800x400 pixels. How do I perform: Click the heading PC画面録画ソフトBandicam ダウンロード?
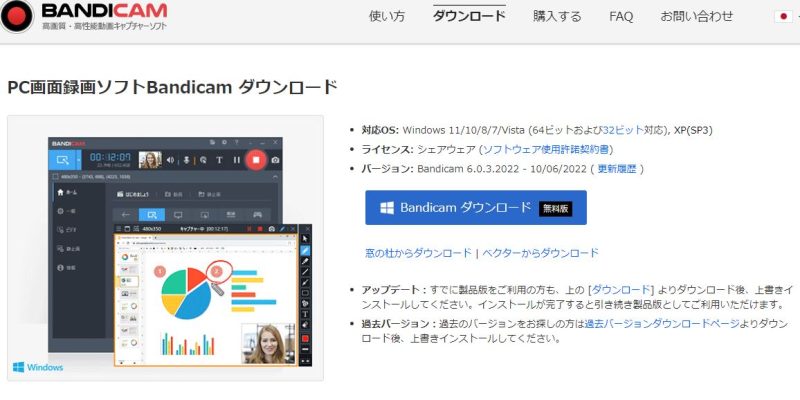pyautogui.click(x=172, y=87)
